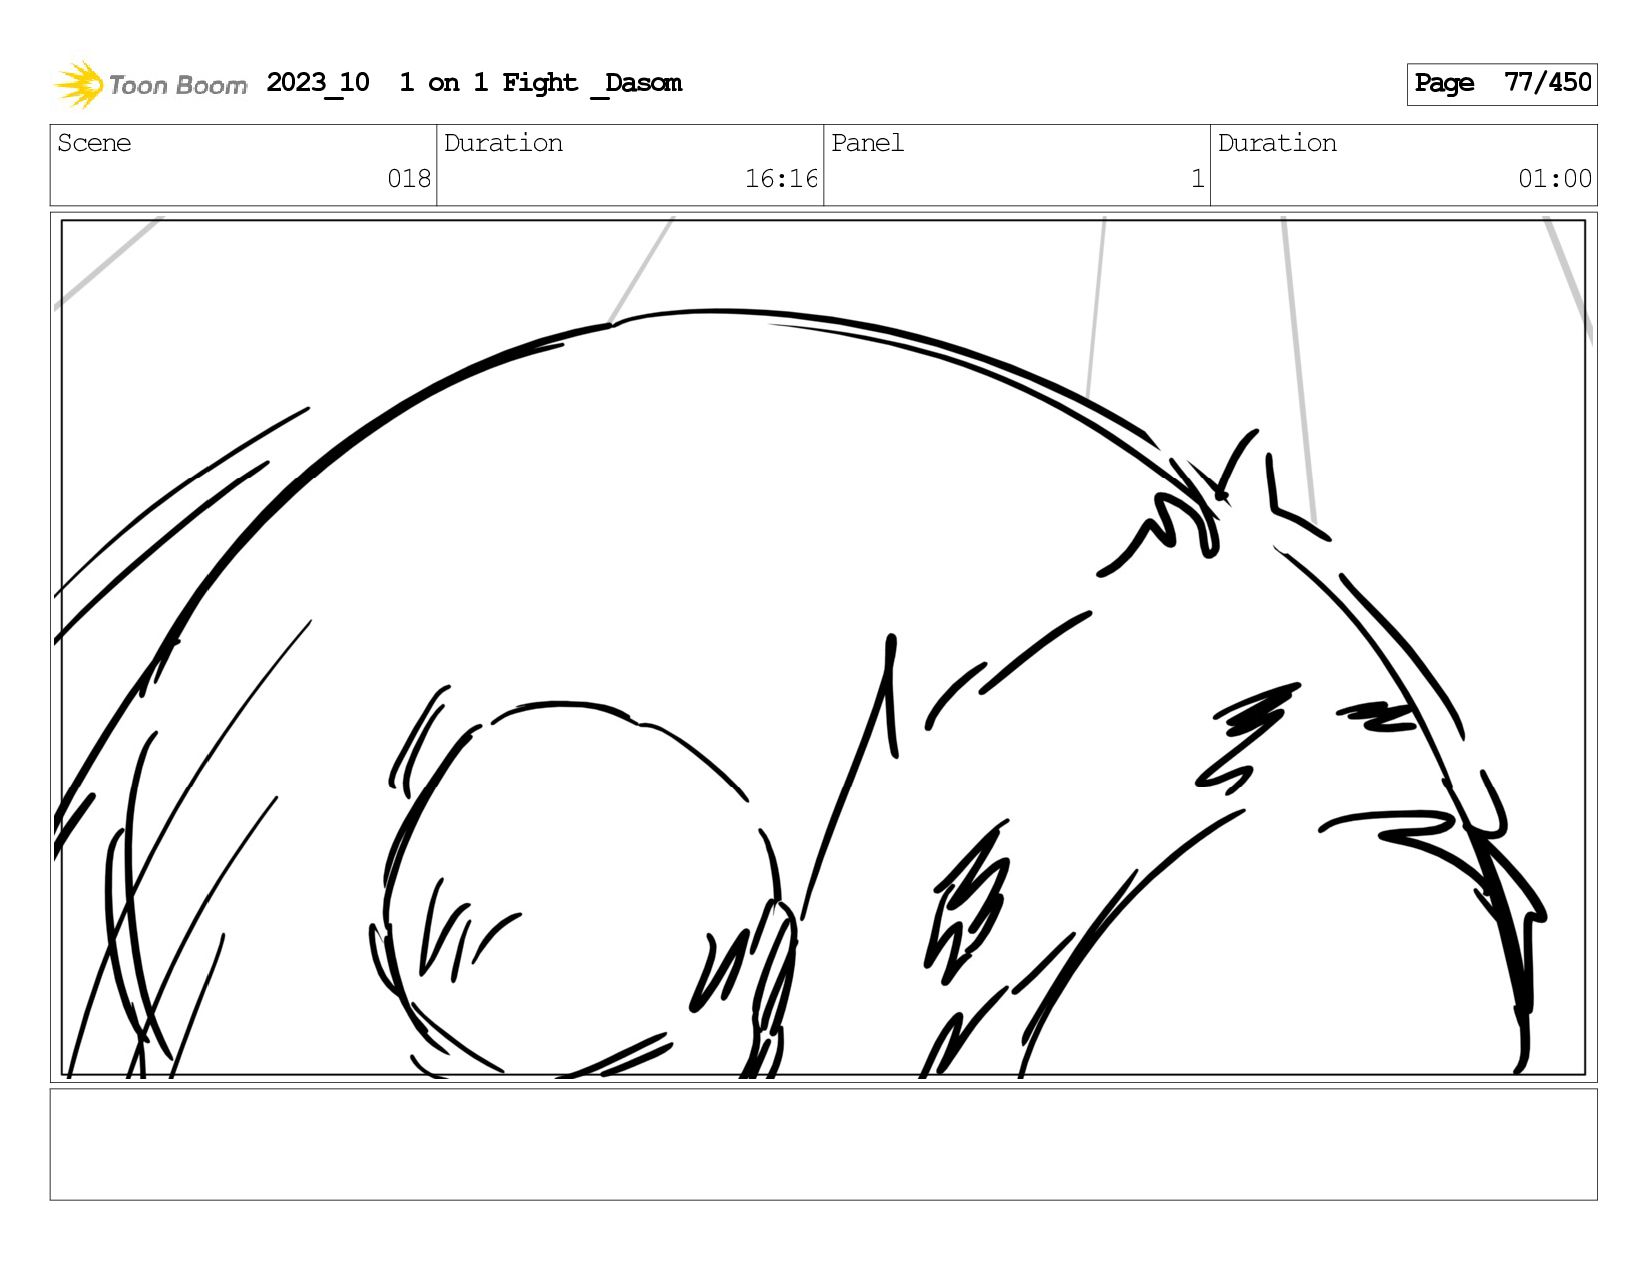Click the 'Scene' label
Viewport: 1650px width, 1275px height.
coord(94,143)
